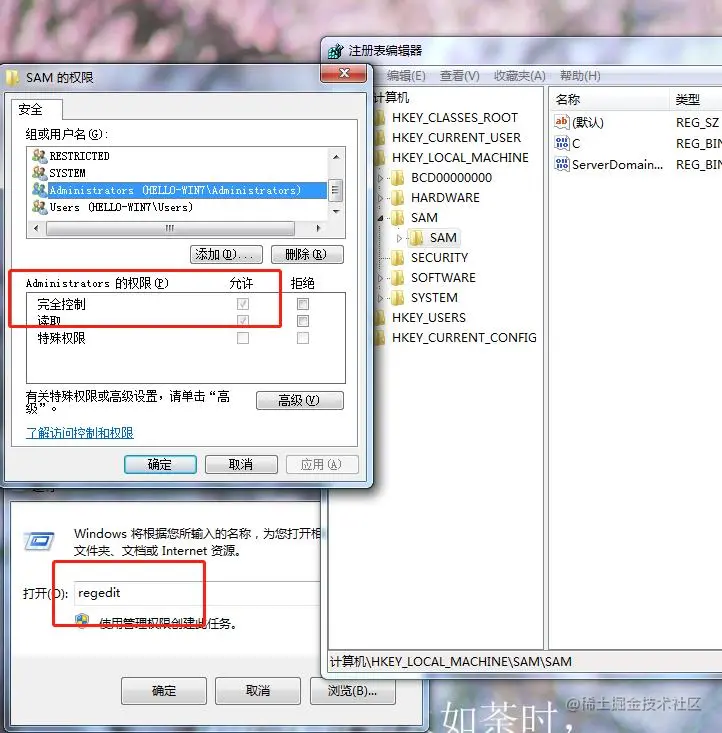Viewport: 722px width, 733px height.
Task: Toggle the Allow checkbox for 特殊权限
Action: (x=243, y=338)
